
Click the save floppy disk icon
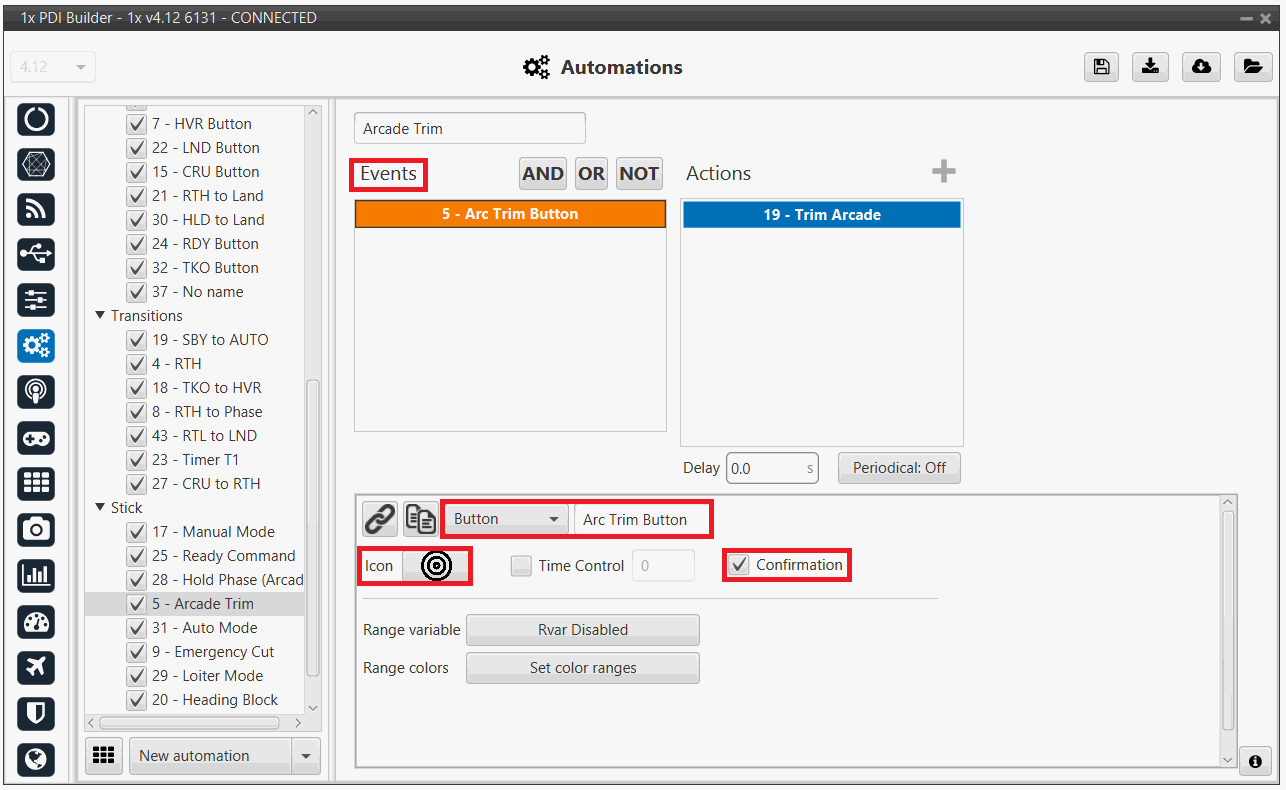pos(1101,67)
